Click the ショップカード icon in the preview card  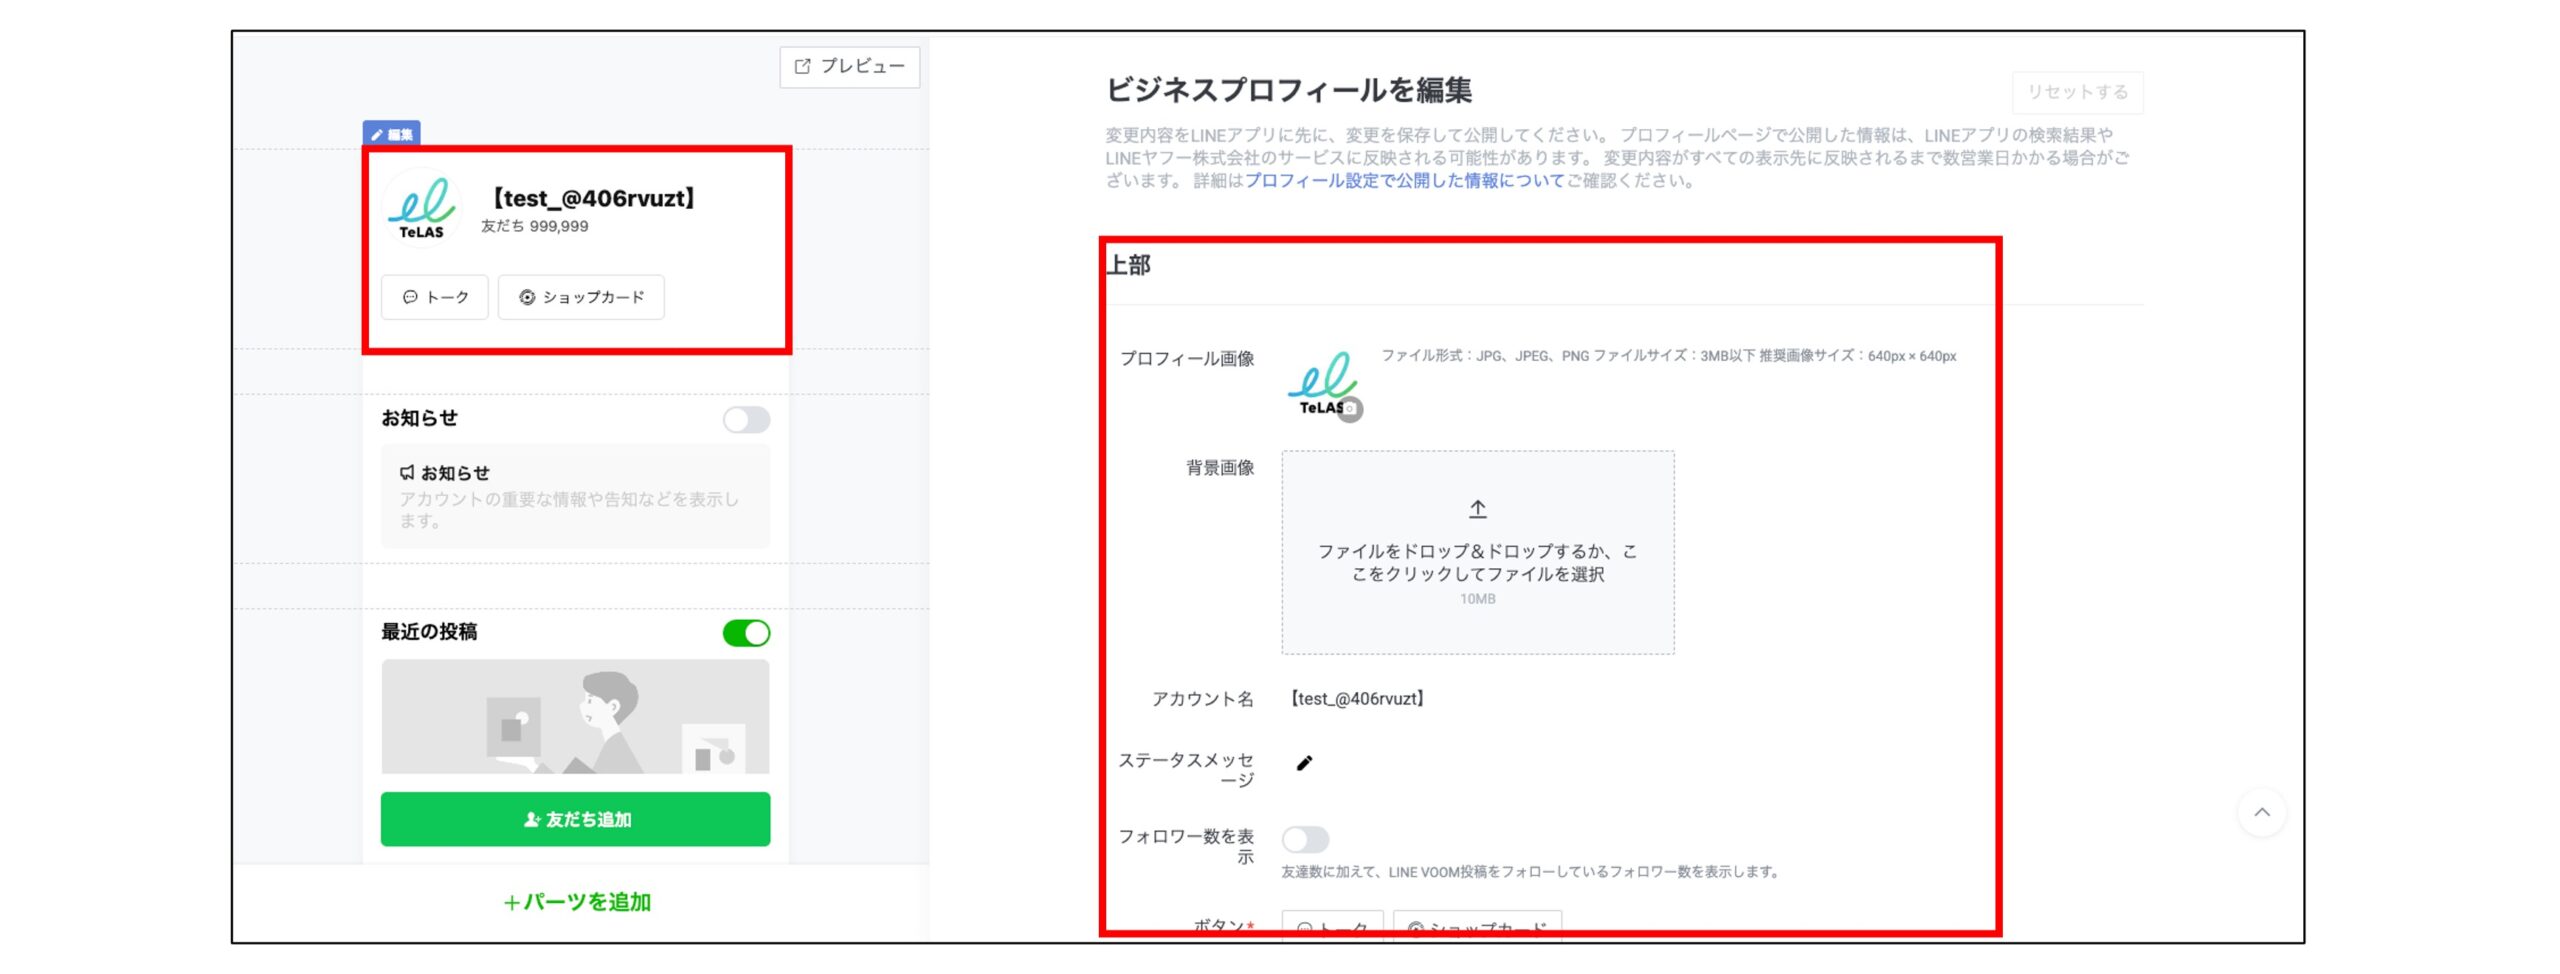tap(528, 297)
